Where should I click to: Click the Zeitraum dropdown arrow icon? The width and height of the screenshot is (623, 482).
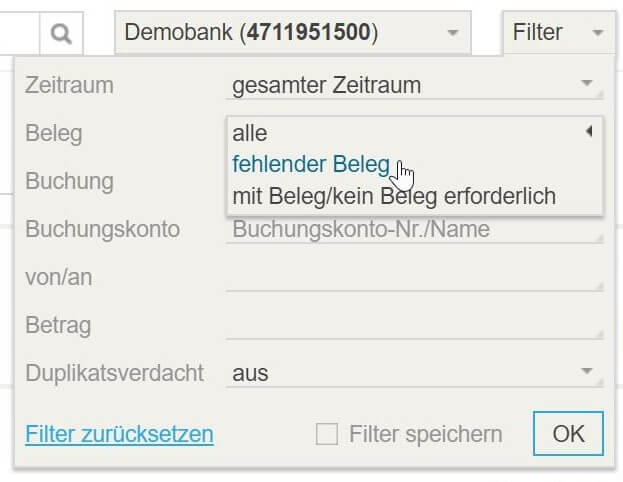pyautogui.click(x=587, y=83)
